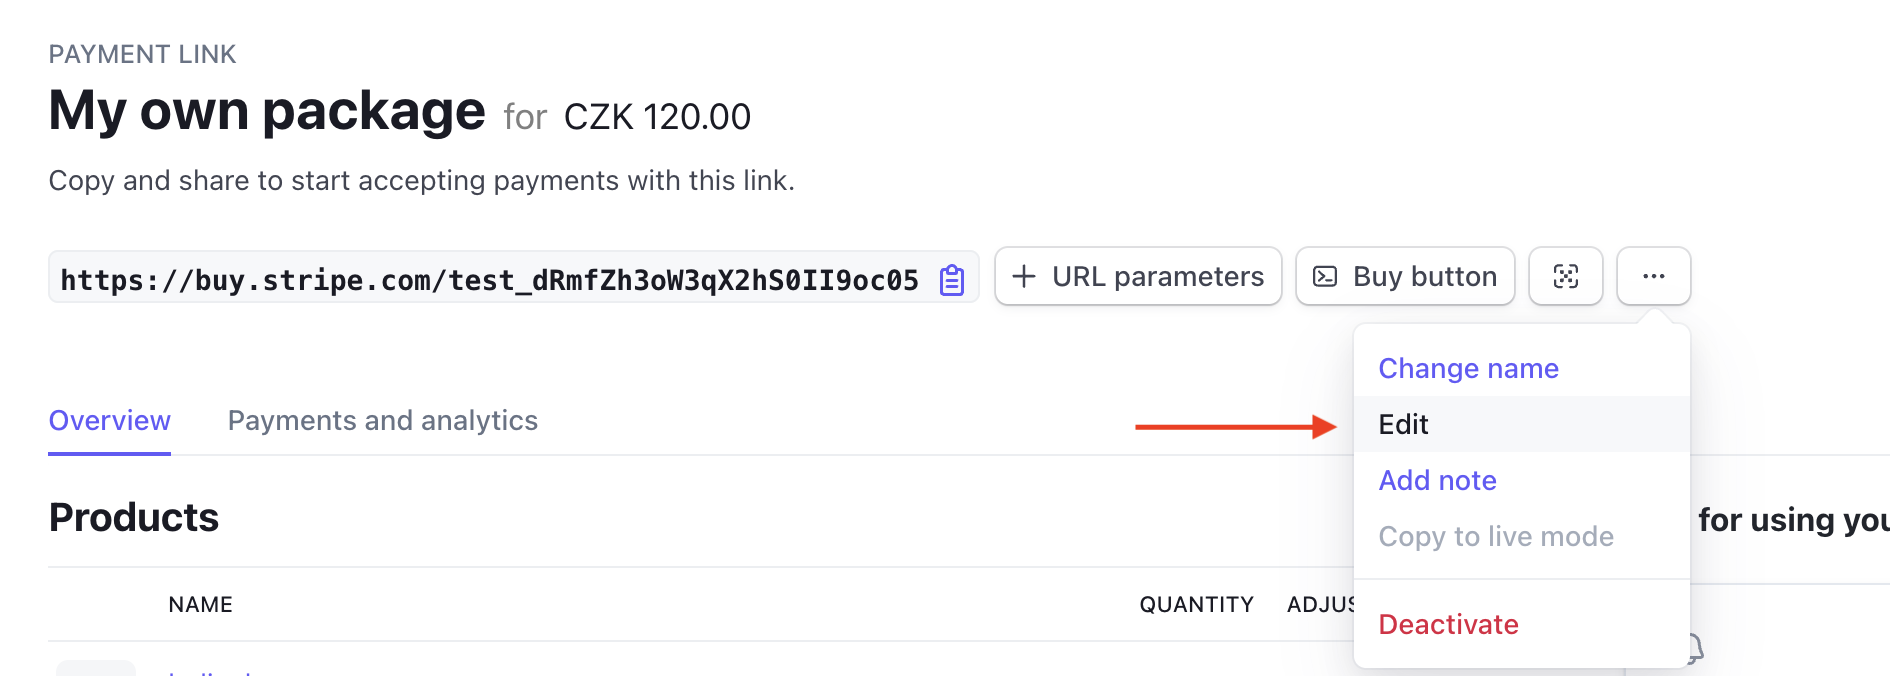Click the plus icon beside URL parameters
This screenshot has height=676, width=1890.
pos(1024,276)
